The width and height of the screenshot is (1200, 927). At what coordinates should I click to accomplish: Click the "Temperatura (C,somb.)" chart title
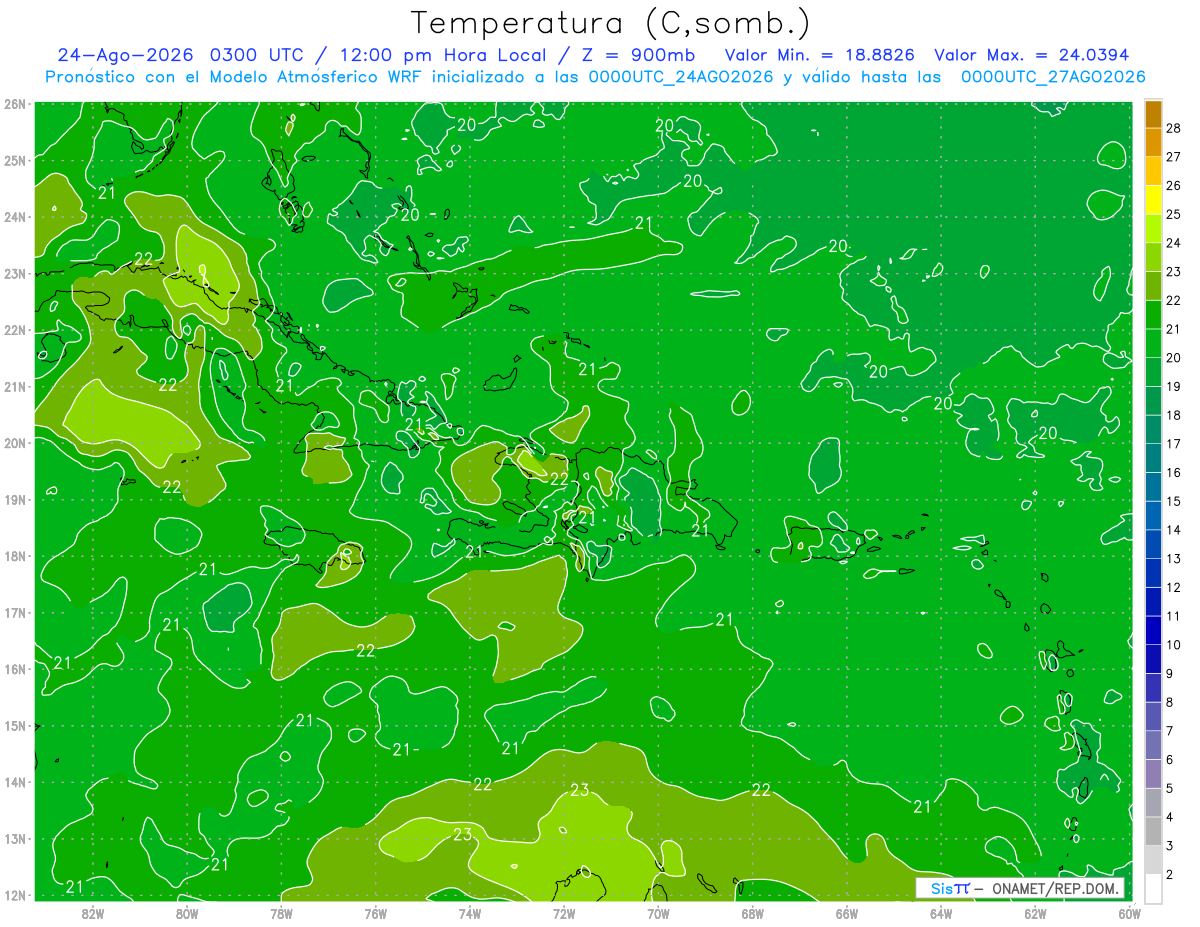point(610,23)
